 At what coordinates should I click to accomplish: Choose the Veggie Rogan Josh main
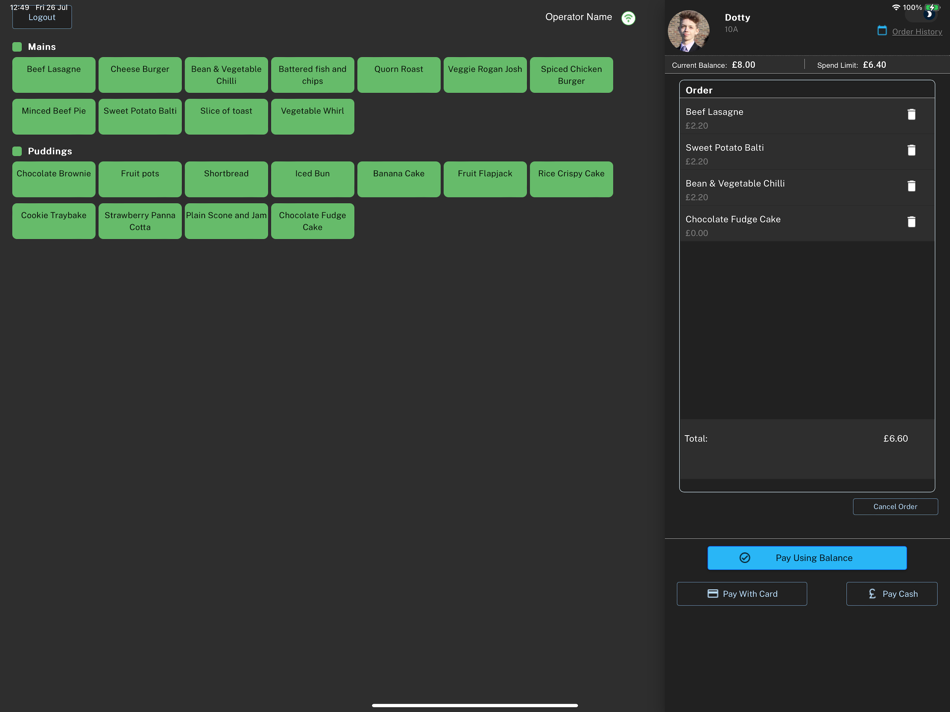485,75
